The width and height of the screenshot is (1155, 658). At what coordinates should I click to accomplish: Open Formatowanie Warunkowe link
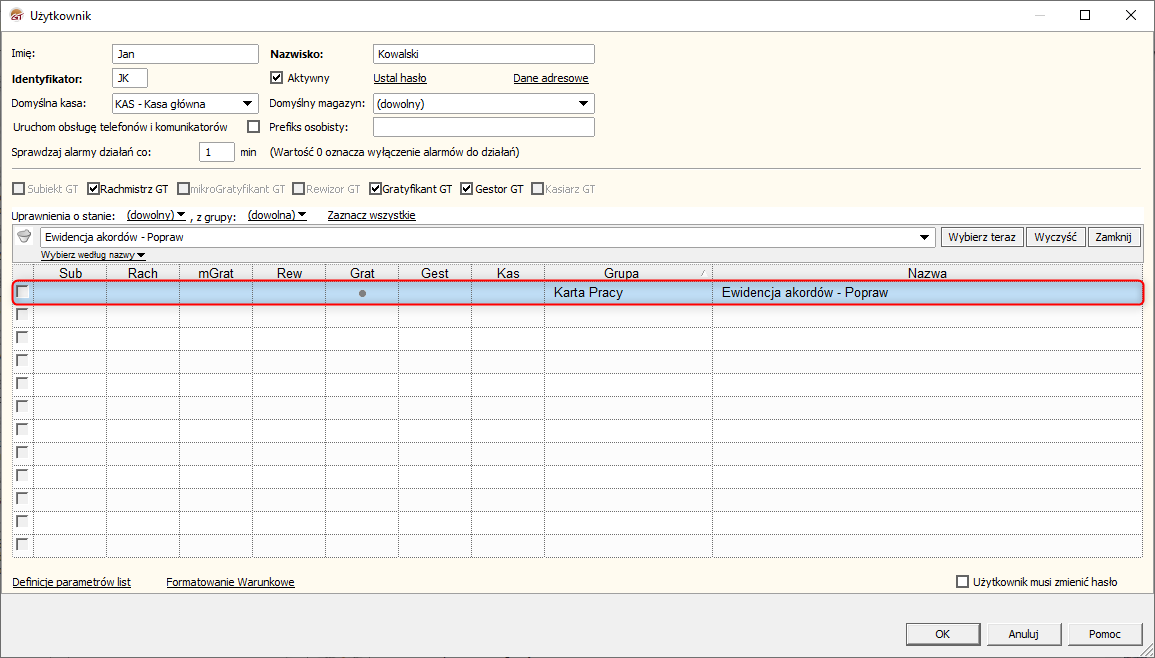pyautogui.click(x=231, y=582)
